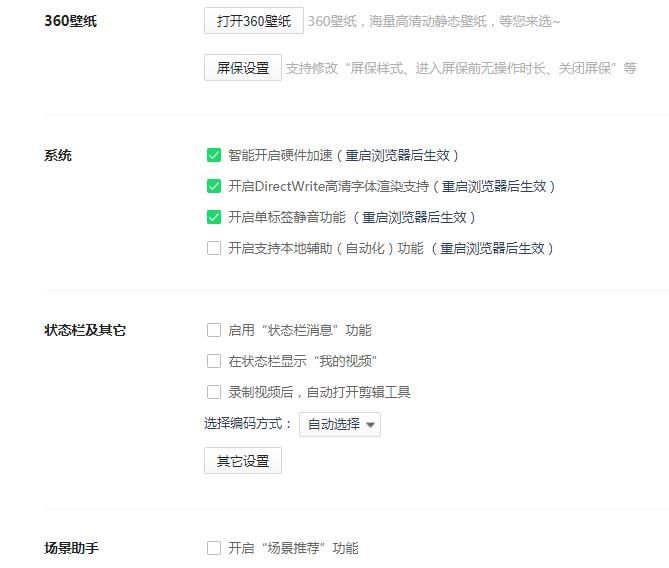Click the 系统 section heading
669x568 pixels.
[58, 155]
